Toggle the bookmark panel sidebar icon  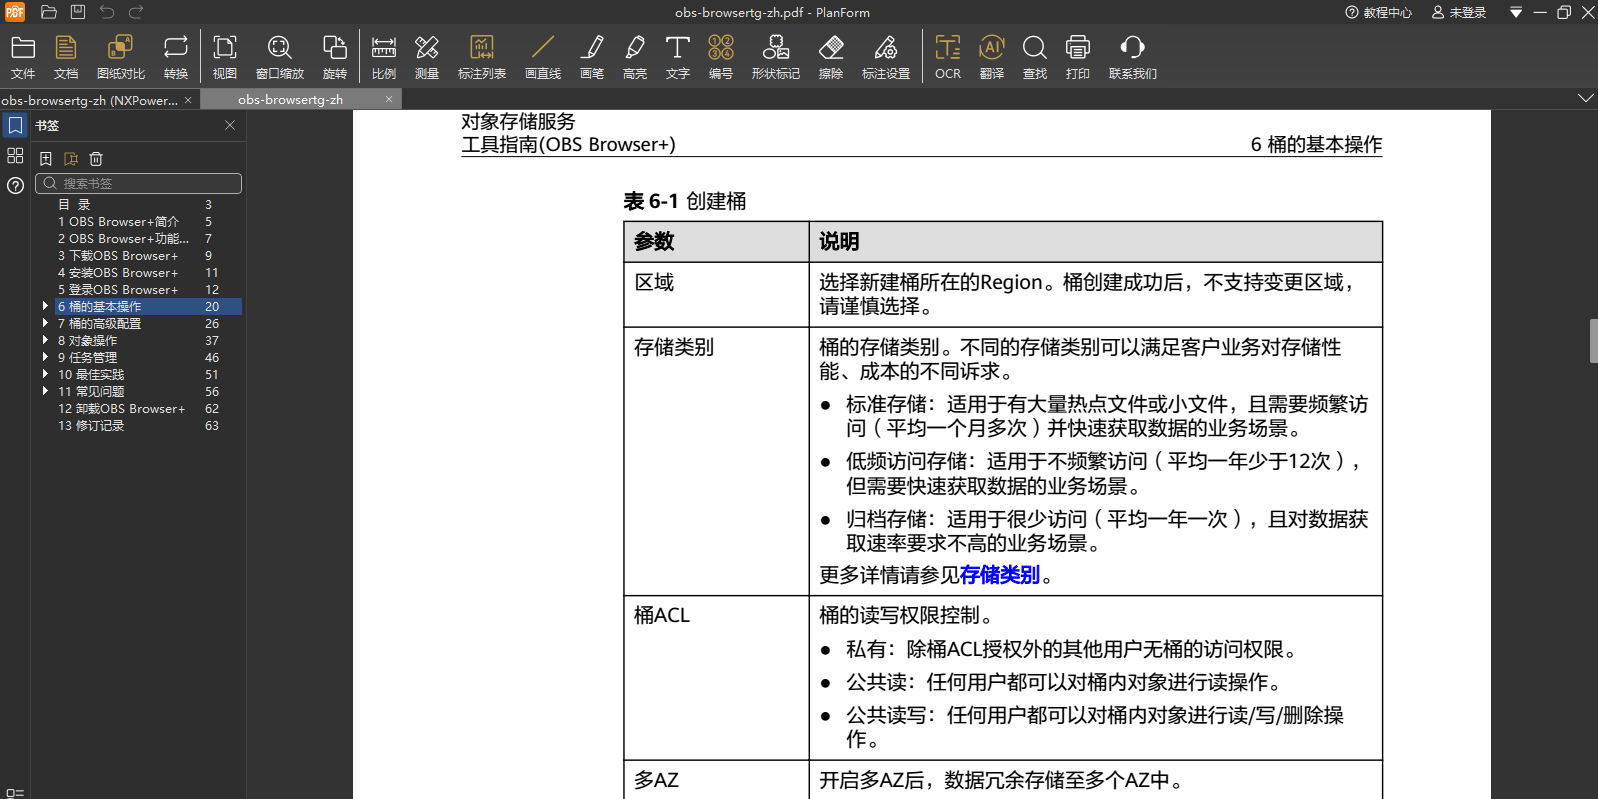[15, 126]
